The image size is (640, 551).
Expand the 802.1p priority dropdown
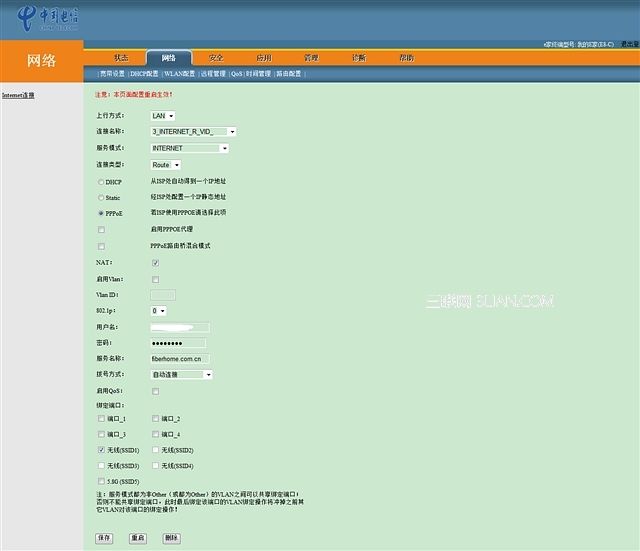tap(158, 311)
